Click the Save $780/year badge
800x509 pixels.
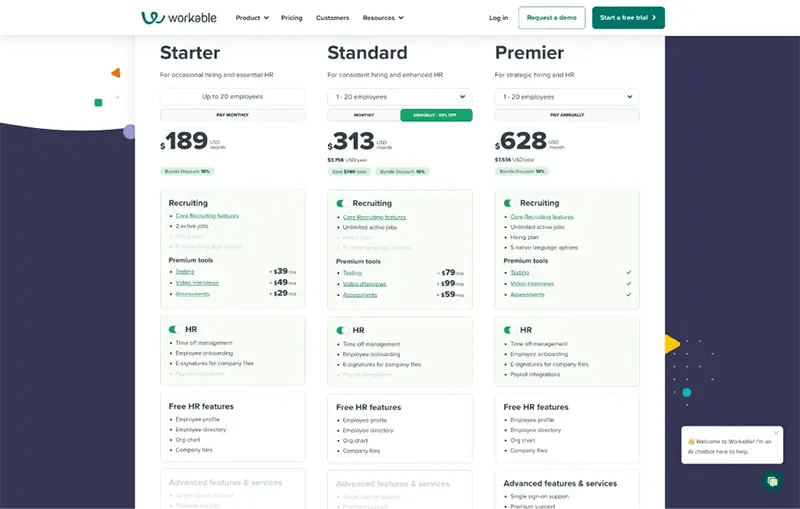tap(349, 172)
